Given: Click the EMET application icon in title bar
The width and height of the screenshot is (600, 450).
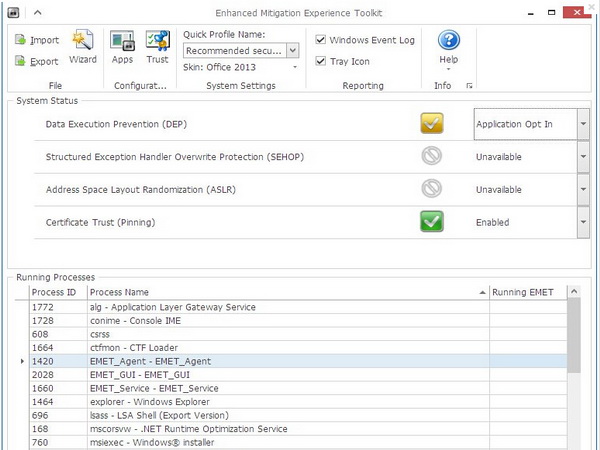Looking at the screenshot, I should point(13,13).
